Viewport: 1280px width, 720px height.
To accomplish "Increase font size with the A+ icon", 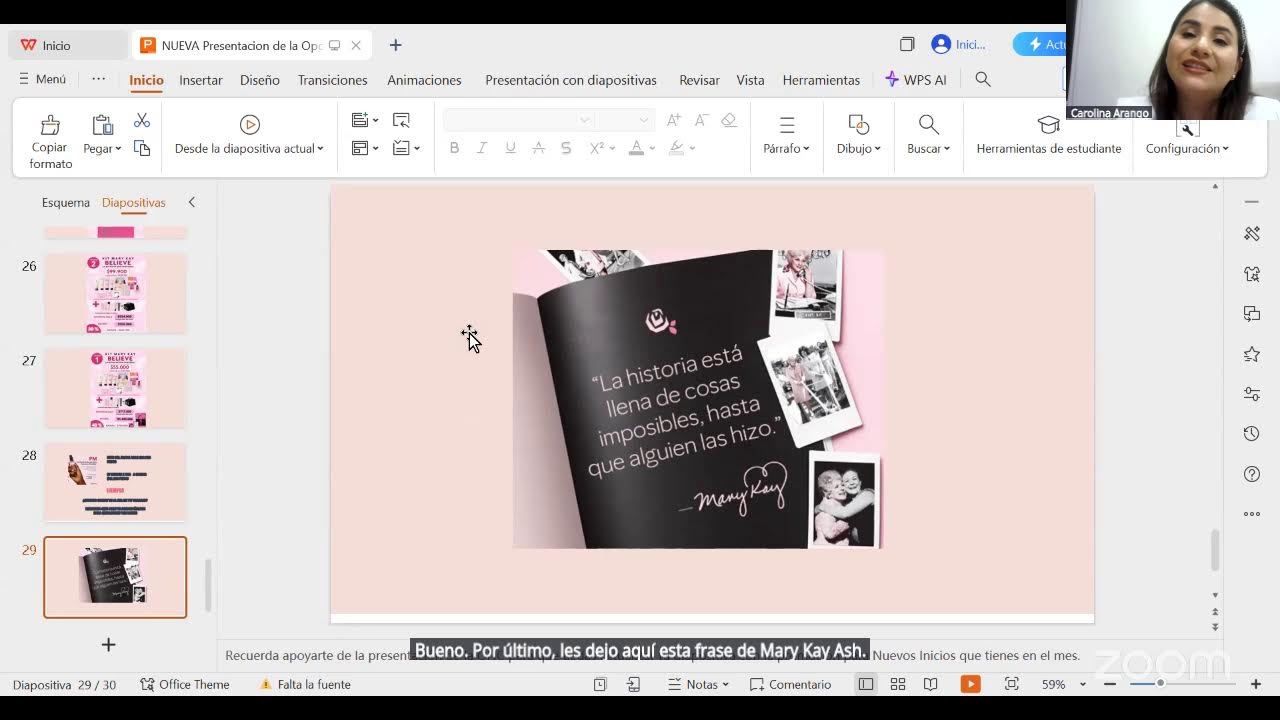I will tap(674, 120).
